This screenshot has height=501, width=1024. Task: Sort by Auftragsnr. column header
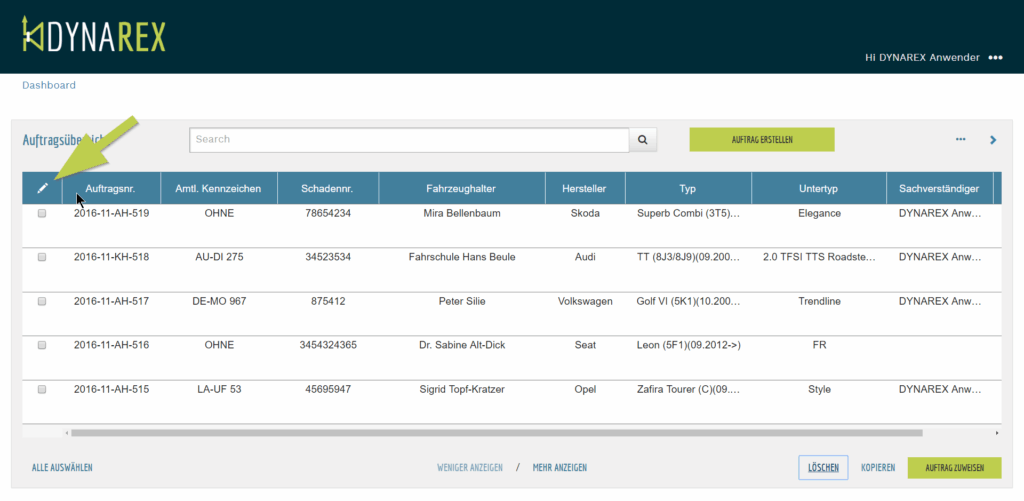tap(111, 188)
